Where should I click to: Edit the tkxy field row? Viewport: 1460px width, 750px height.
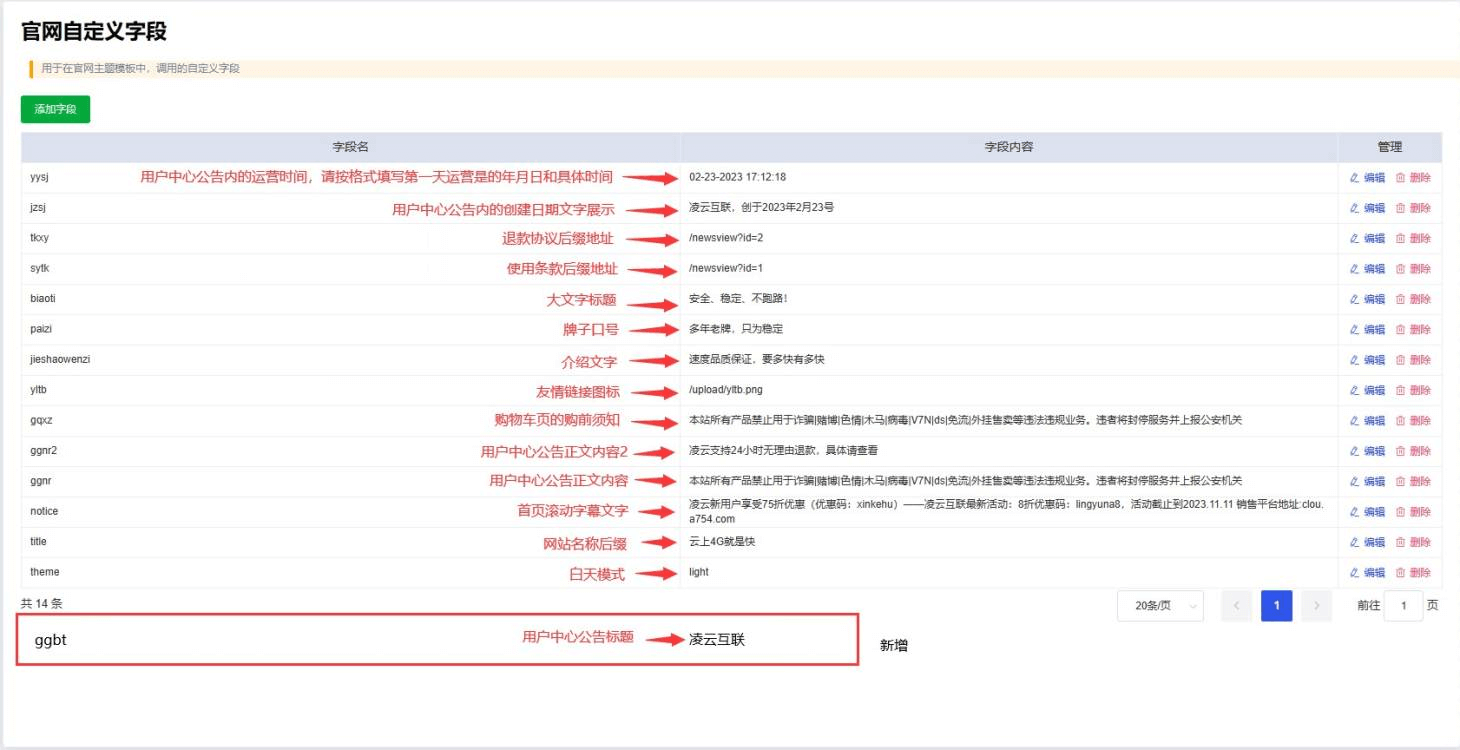[1367, 238]
